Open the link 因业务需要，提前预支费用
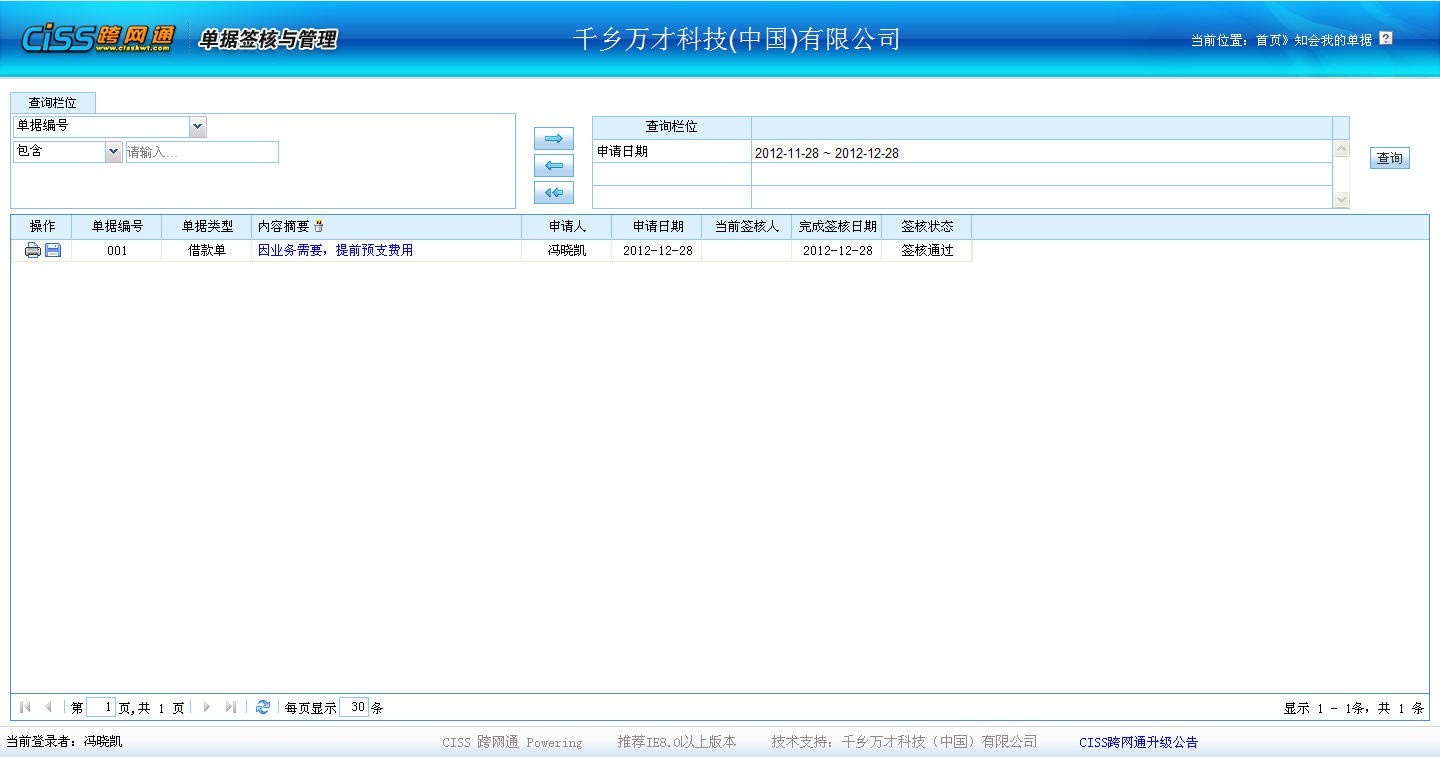Screen dimensions: 1440x757 [335, 251]
